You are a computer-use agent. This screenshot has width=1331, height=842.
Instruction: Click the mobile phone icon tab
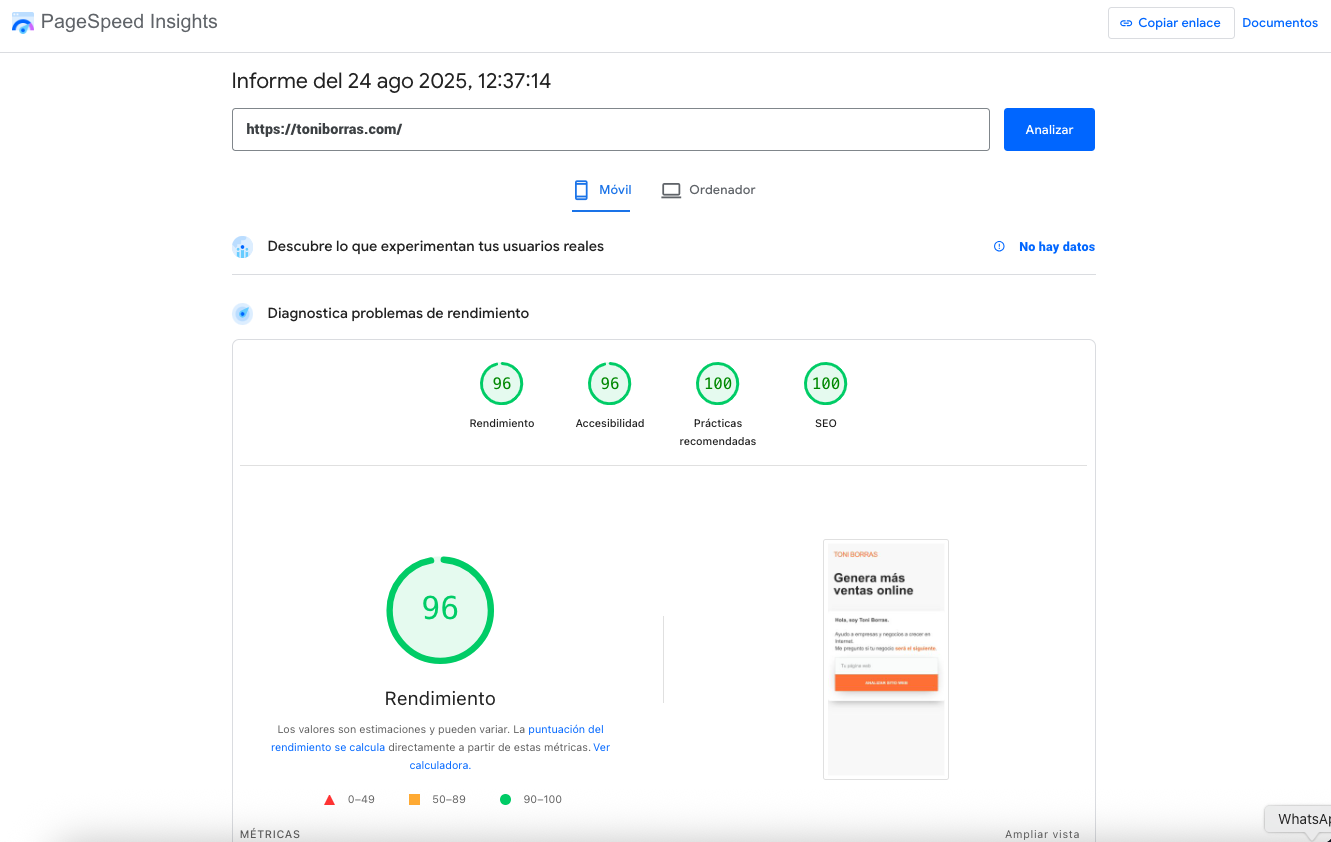581,190
